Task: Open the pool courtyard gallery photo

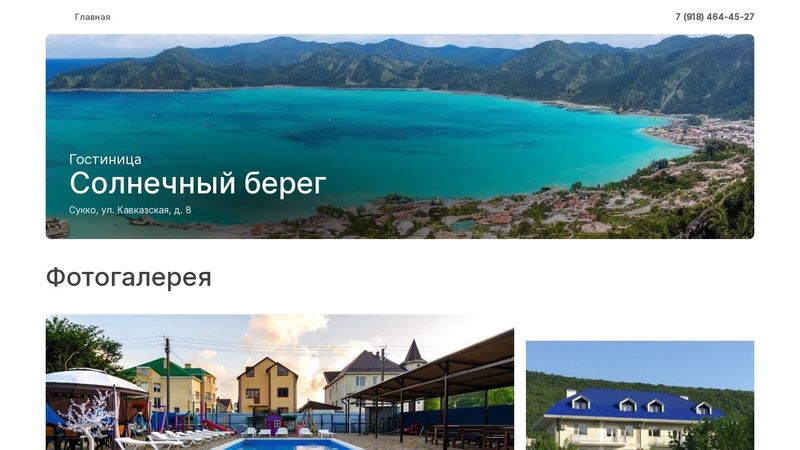Action: click(280, 382)
